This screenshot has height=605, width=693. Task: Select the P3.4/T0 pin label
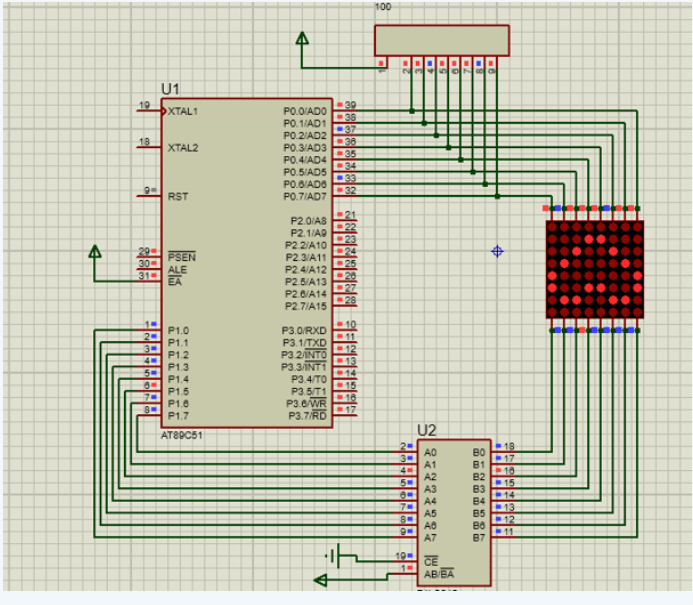pos(309,379)
